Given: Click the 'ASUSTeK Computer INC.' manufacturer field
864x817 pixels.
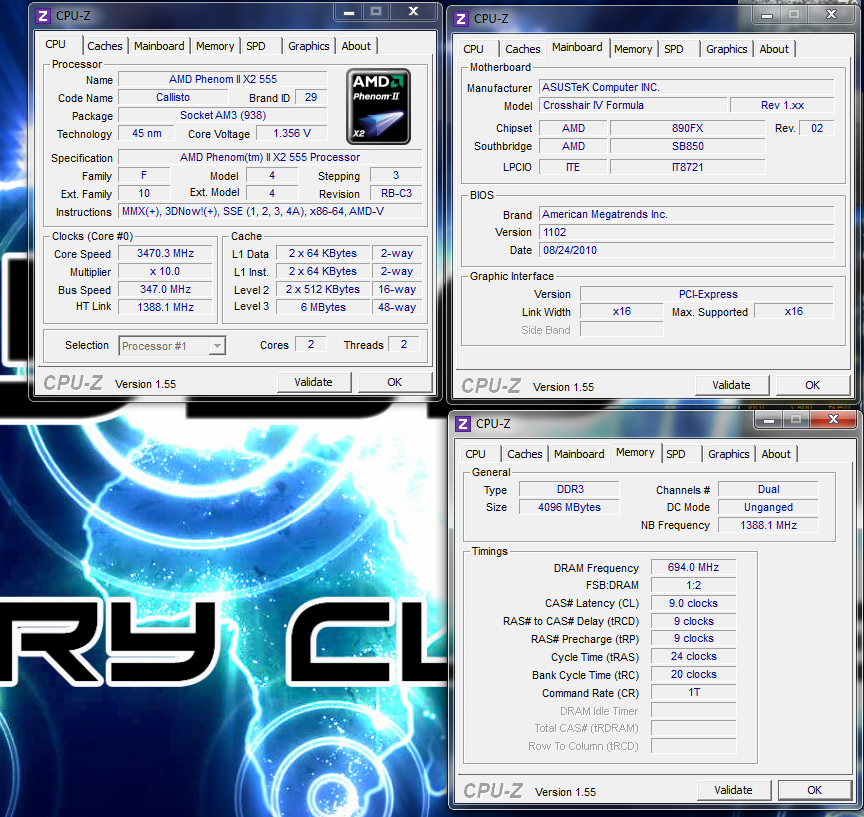Looking at the screenshot, I should tap(687, 88).
